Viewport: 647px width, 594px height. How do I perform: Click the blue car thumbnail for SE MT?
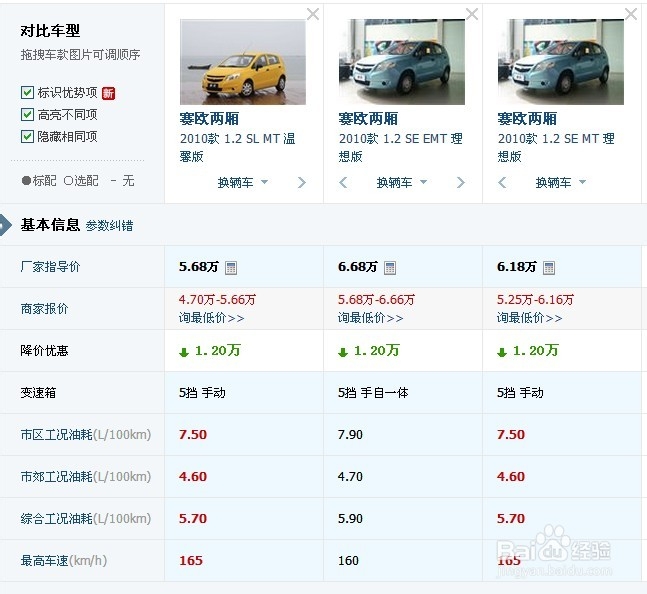click(x=561, y=62)
